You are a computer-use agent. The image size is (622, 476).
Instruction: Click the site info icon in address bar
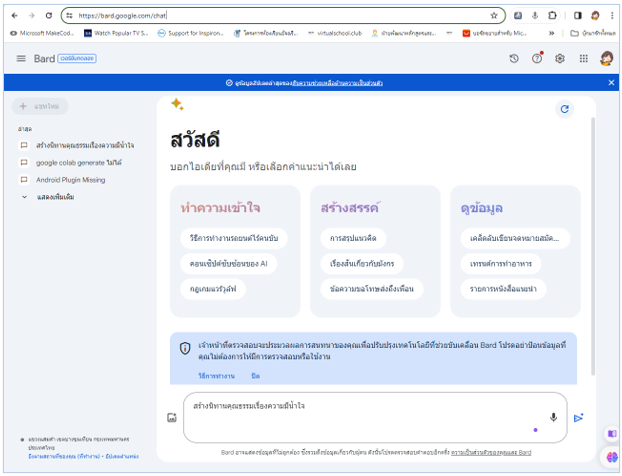[69, 15]
